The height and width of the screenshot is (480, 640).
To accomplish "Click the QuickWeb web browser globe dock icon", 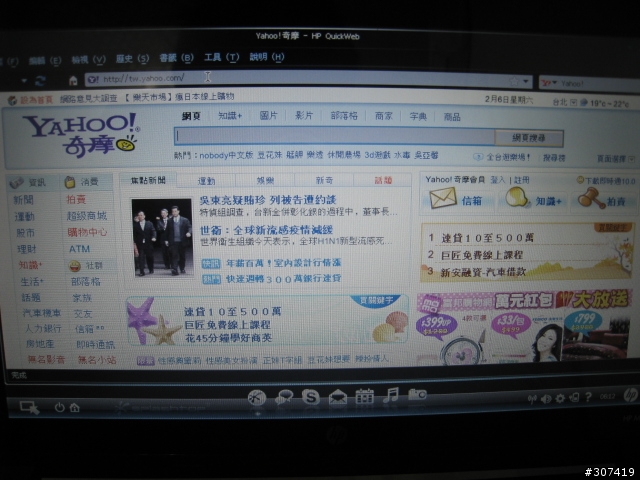I will 257,398.
